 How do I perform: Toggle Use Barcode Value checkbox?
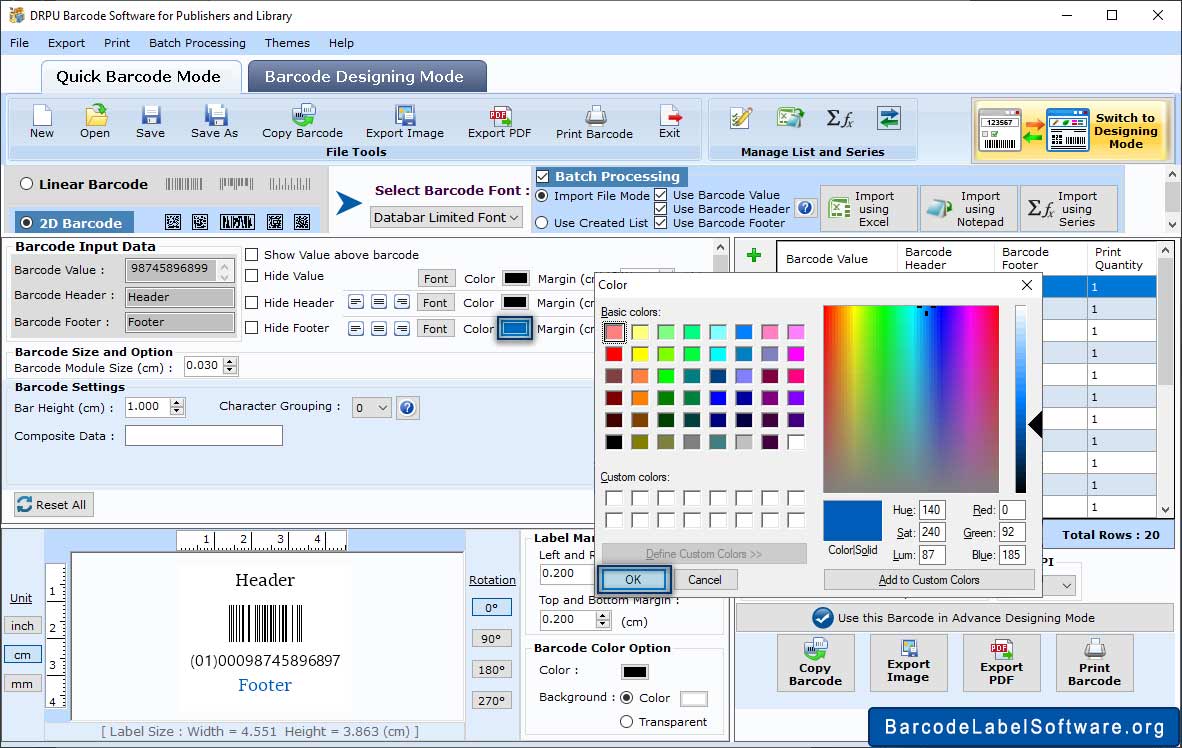point(660,195)
